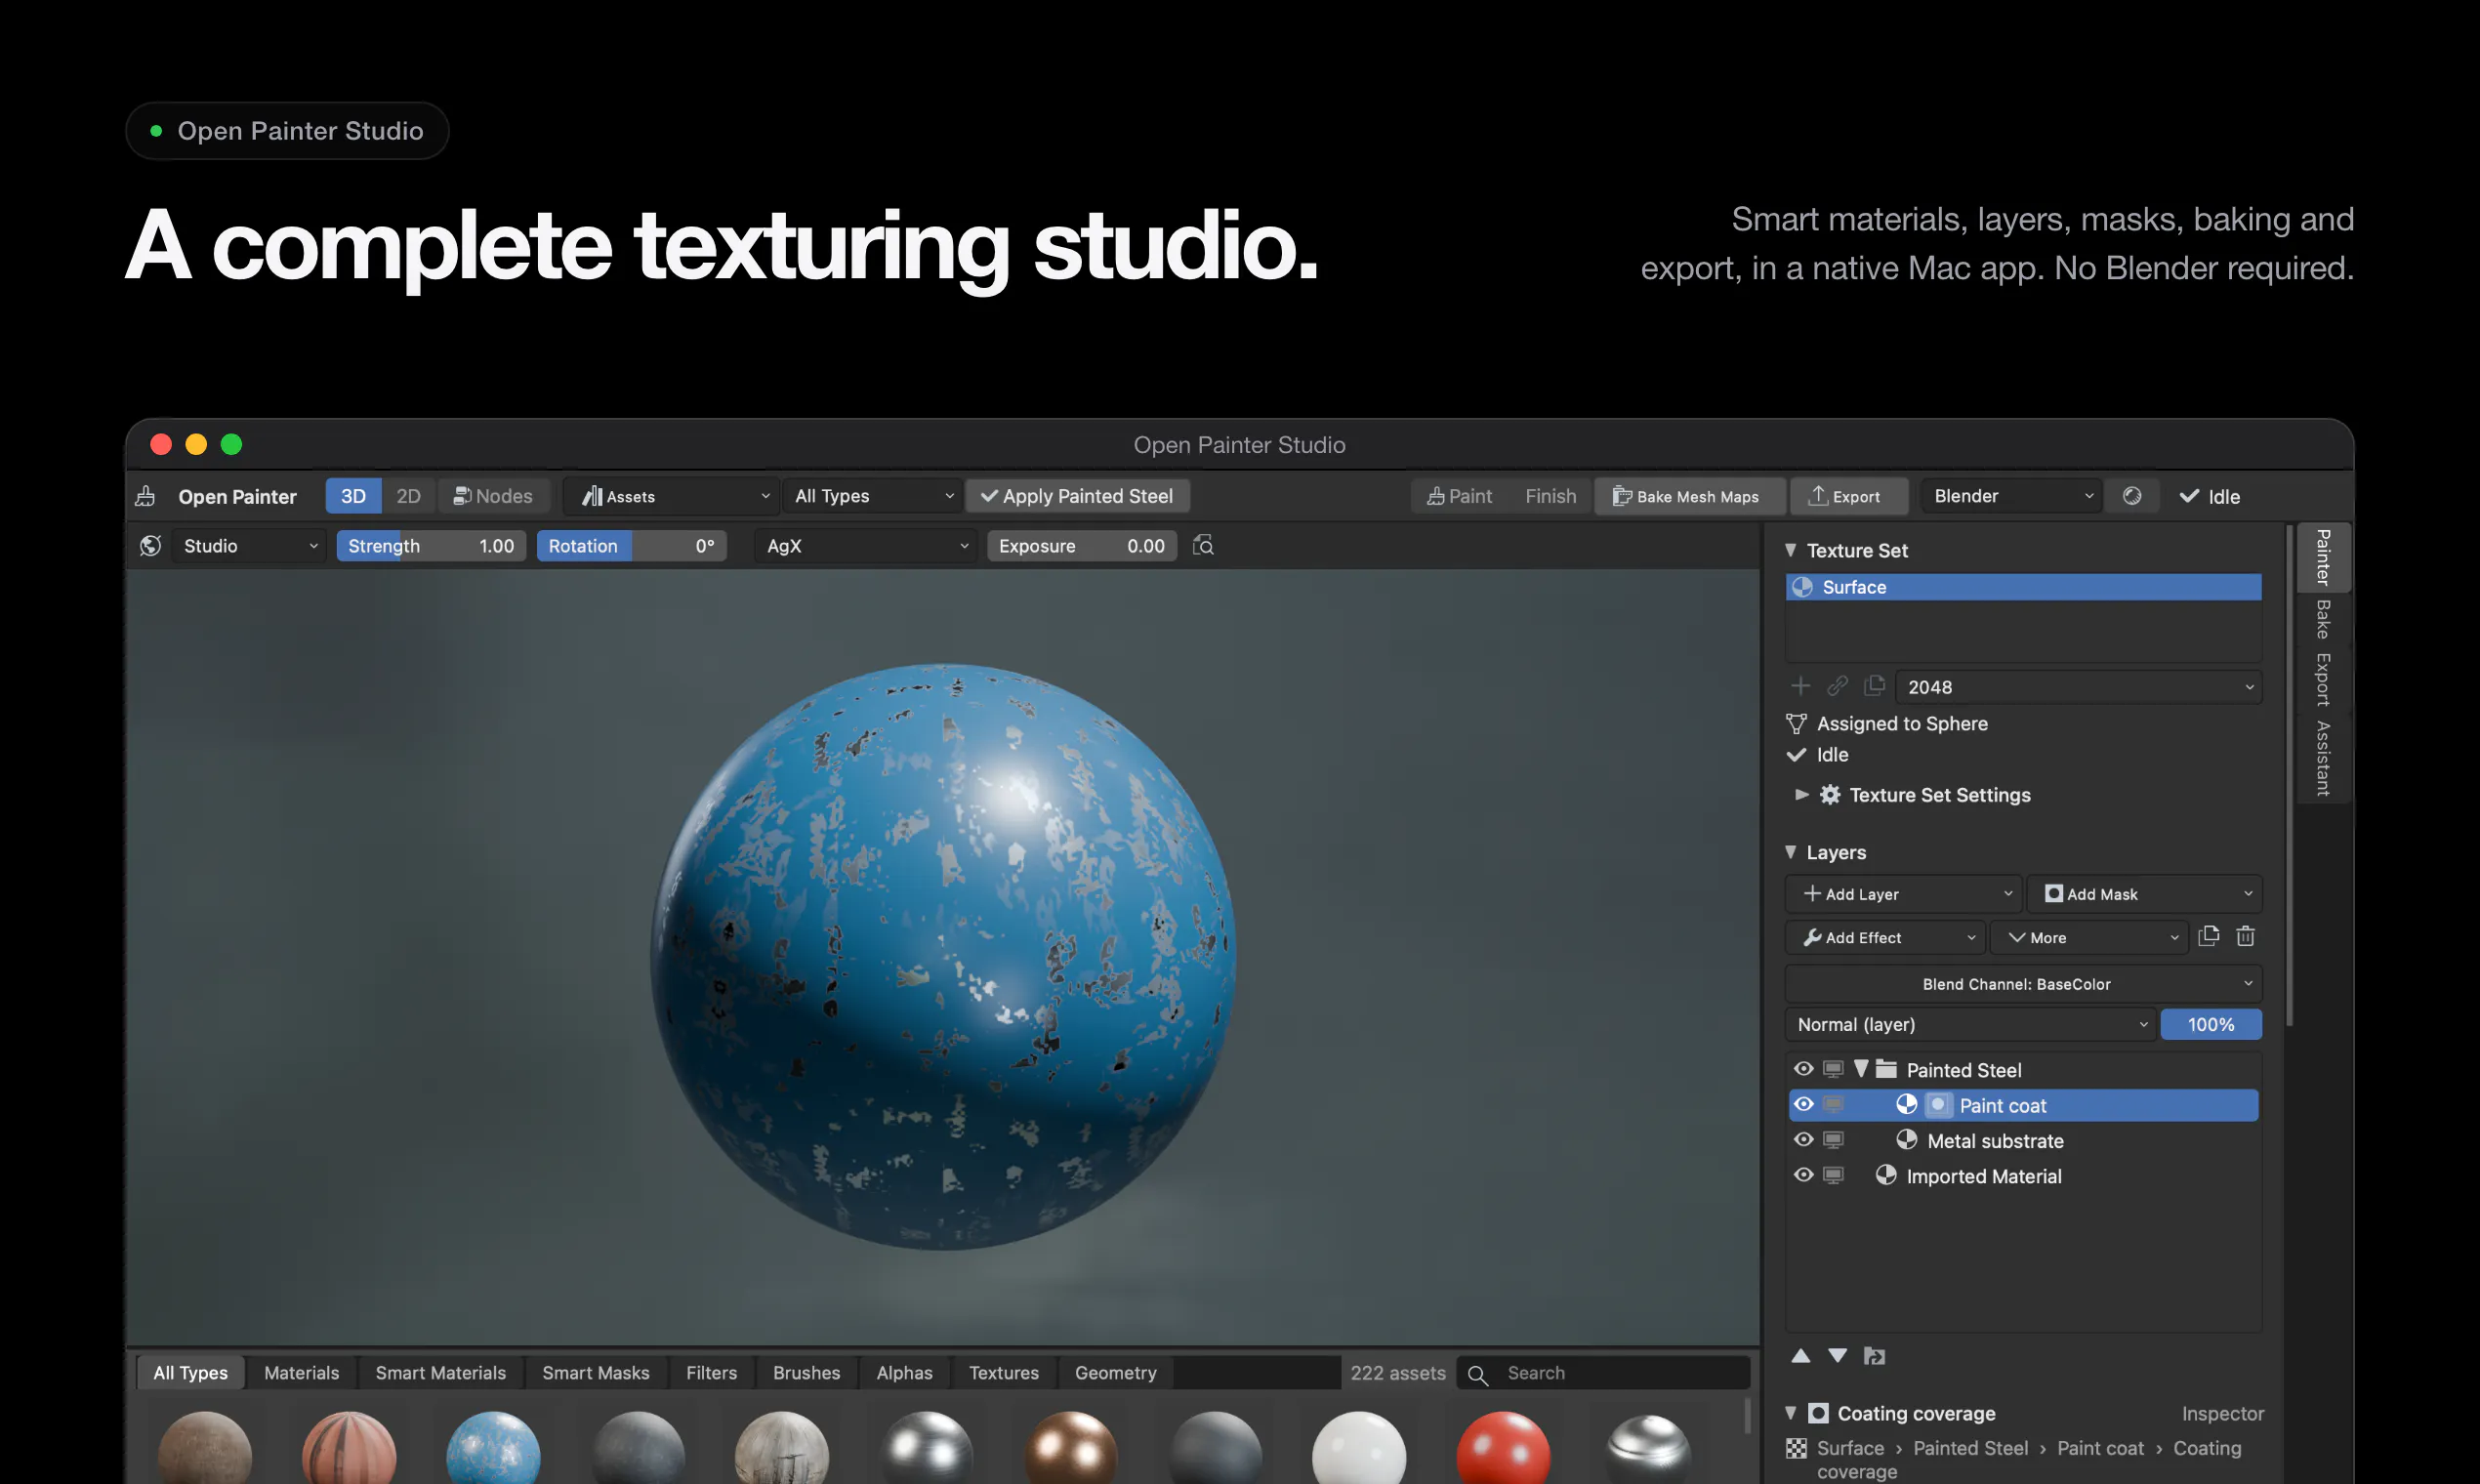Toggle Metal substrate layer eye icon
2480x1484 pixels.
coord(1803,1140)
